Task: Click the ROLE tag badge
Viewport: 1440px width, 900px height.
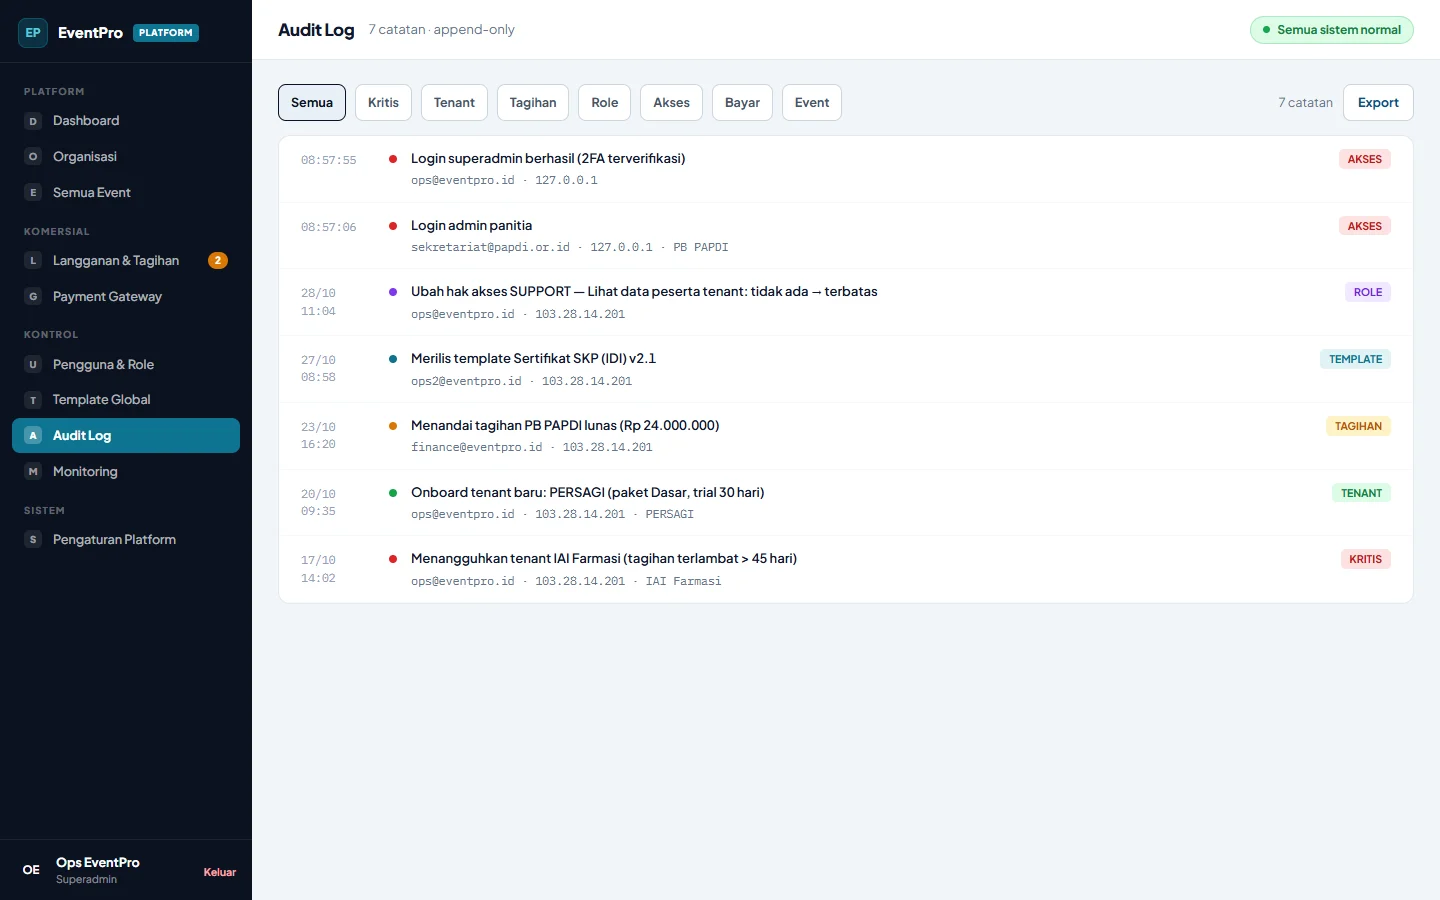Action: tap(1367, 292)
